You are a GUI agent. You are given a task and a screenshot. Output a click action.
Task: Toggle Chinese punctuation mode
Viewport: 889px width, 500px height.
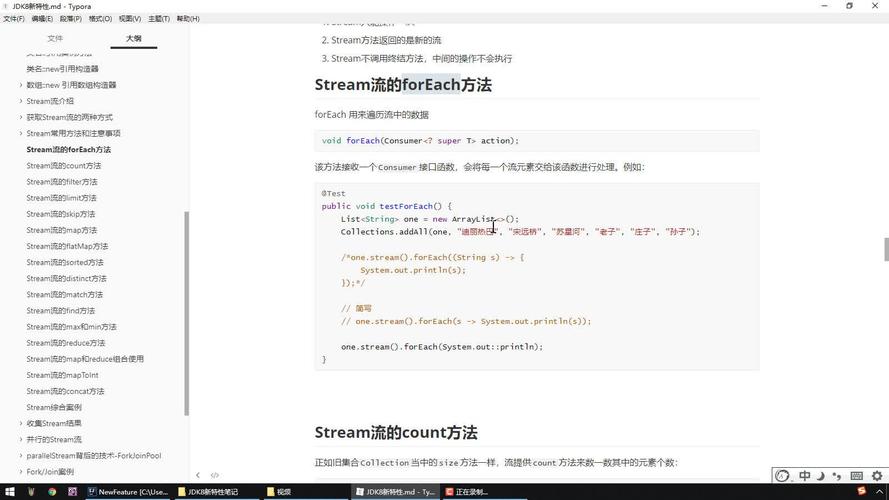[x=837, y=476]
